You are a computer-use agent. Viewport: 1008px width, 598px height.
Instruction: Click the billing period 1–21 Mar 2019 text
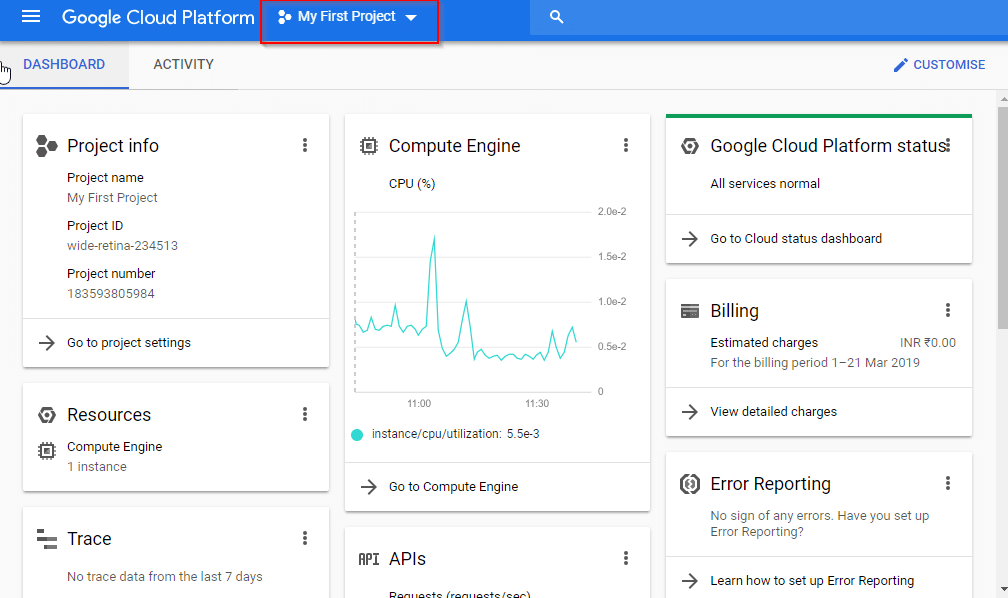(815, 363)
